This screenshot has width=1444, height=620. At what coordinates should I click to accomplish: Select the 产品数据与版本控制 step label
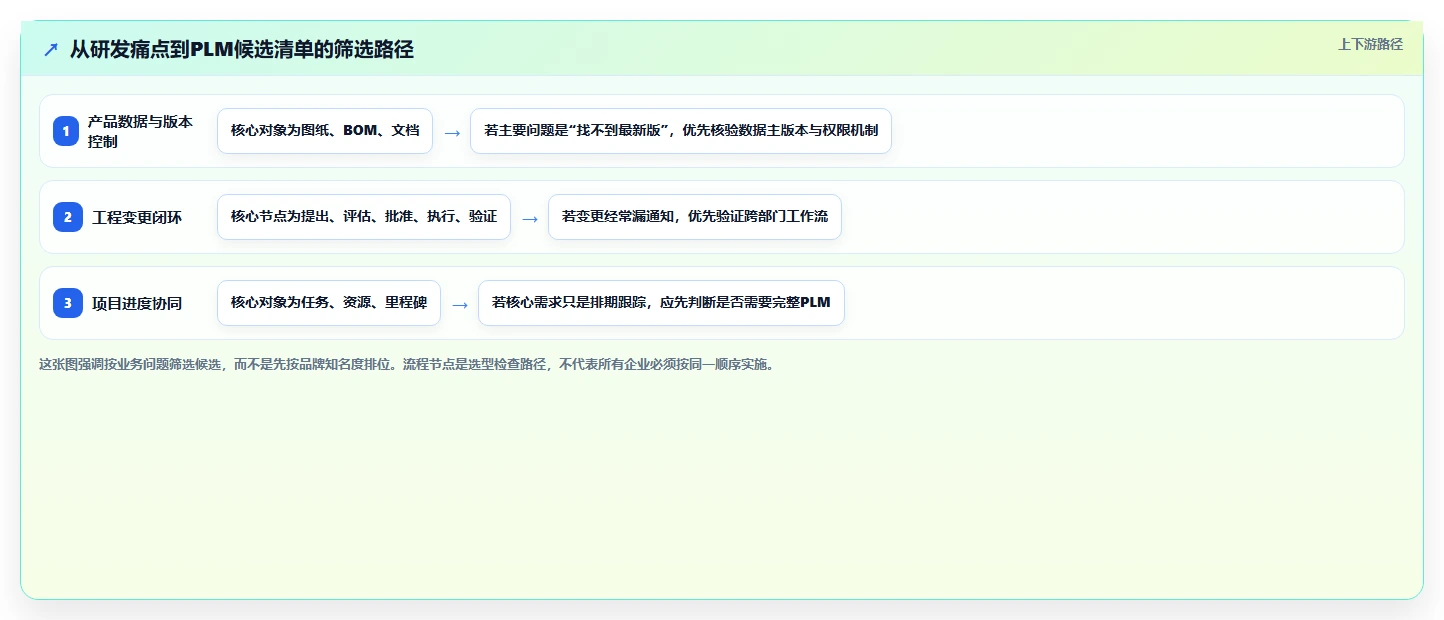[140, 131]
